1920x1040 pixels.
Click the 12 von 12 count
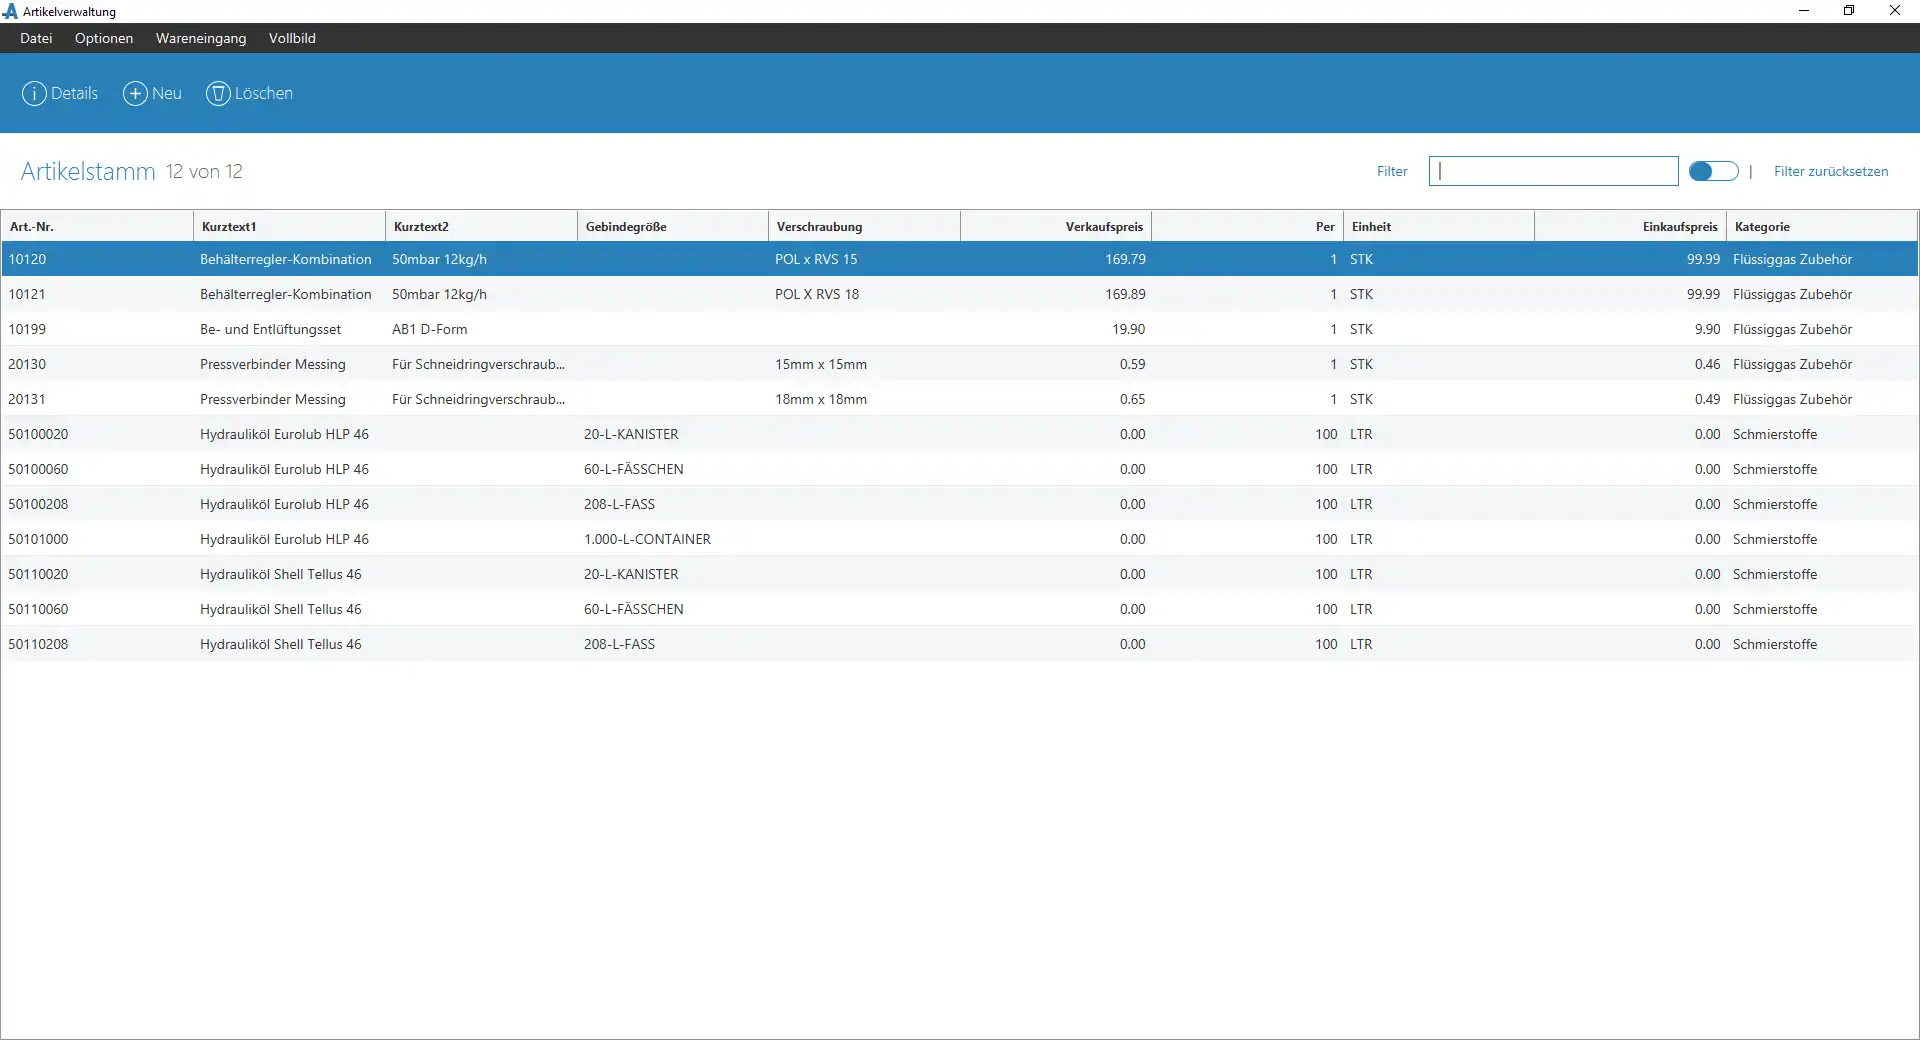pos(204,171)
